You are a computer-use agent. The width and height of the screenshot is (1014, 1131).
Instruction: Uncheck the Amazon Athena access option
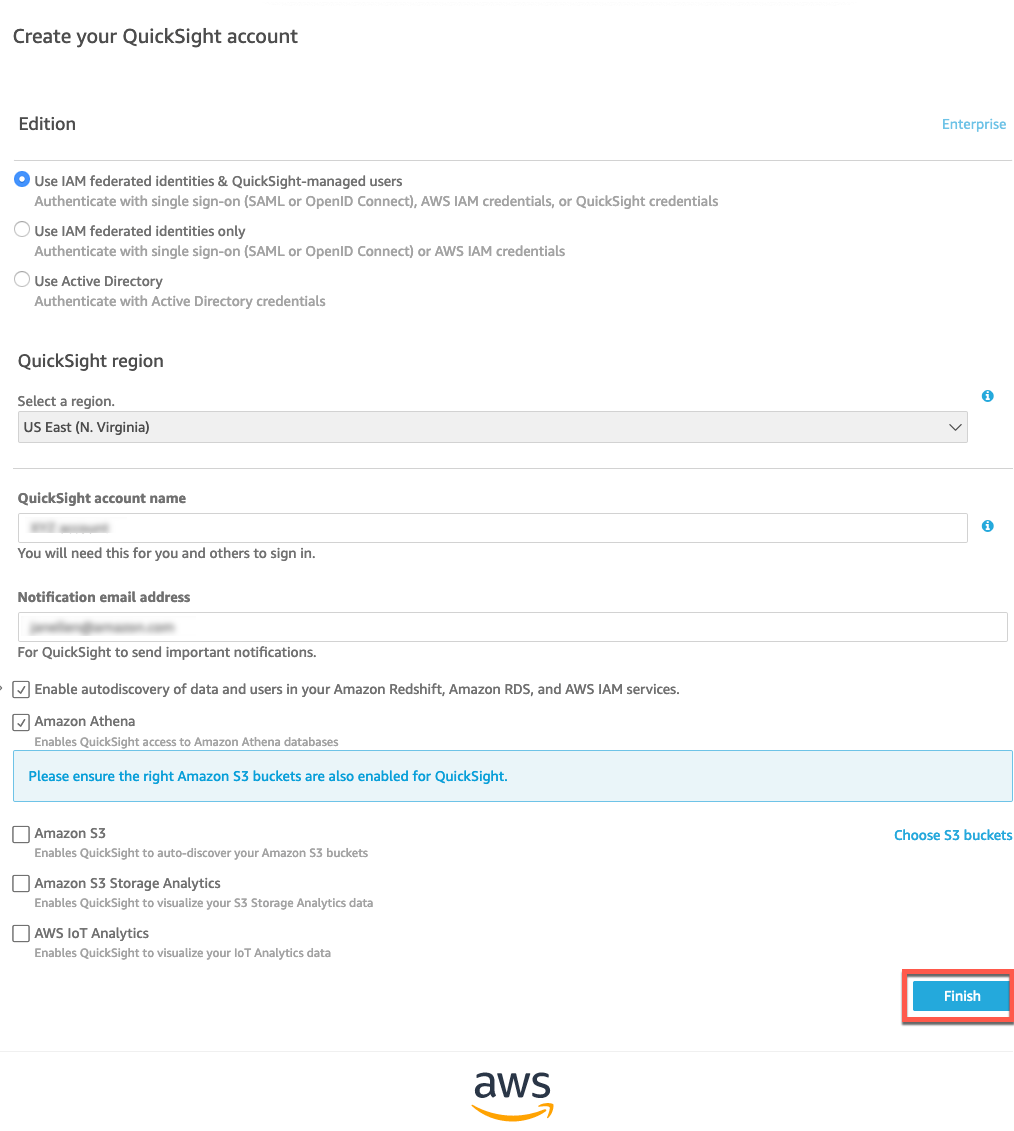click(x=21, y=721)
